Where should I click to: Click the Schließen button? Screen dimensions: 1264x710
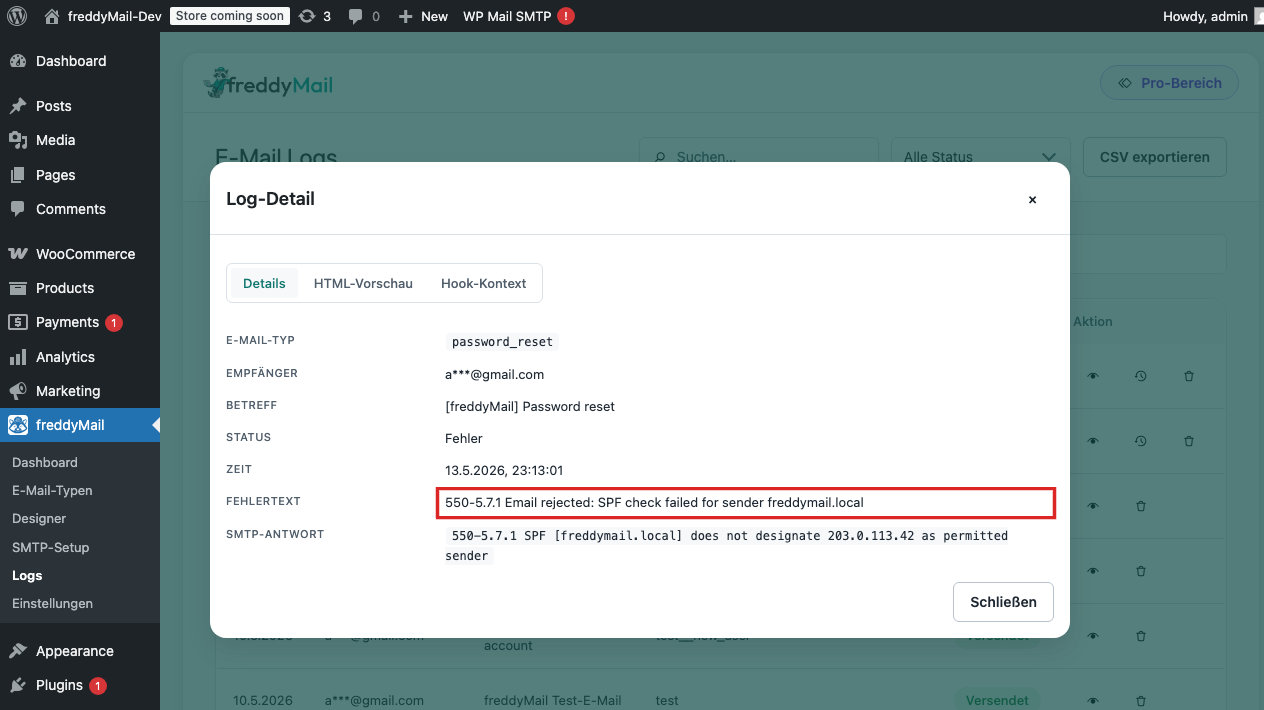click(1003, 602)
